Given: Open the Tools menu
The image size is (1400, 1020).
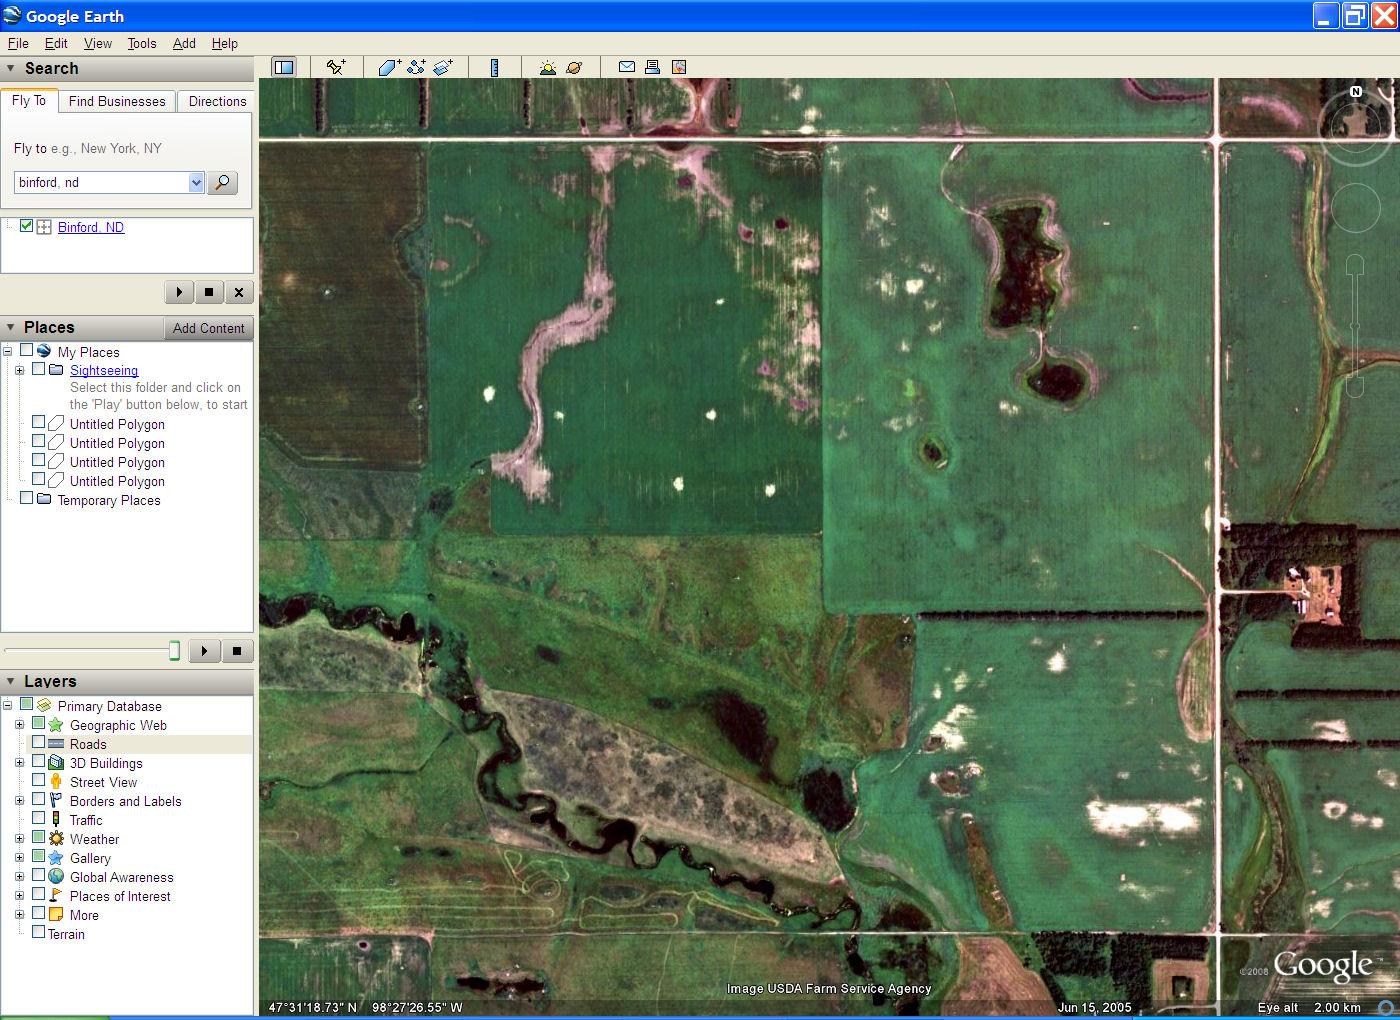Looking at the screenshot, I should [x=142, y=43].
